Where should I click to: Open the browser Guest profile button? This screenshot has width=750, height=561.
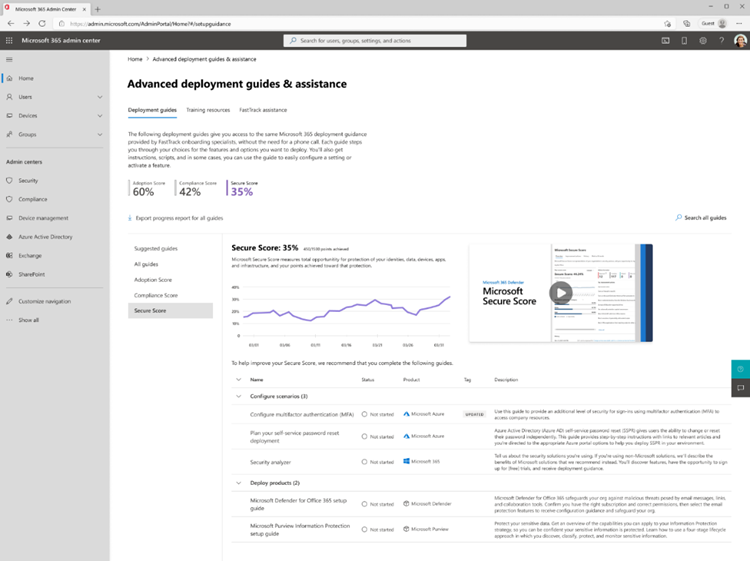coord(714,23)
